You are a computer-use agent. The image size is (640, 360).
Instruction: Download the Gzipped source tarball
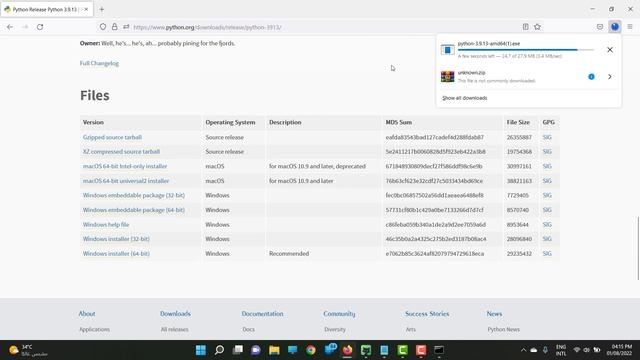[x=112, y=137]
